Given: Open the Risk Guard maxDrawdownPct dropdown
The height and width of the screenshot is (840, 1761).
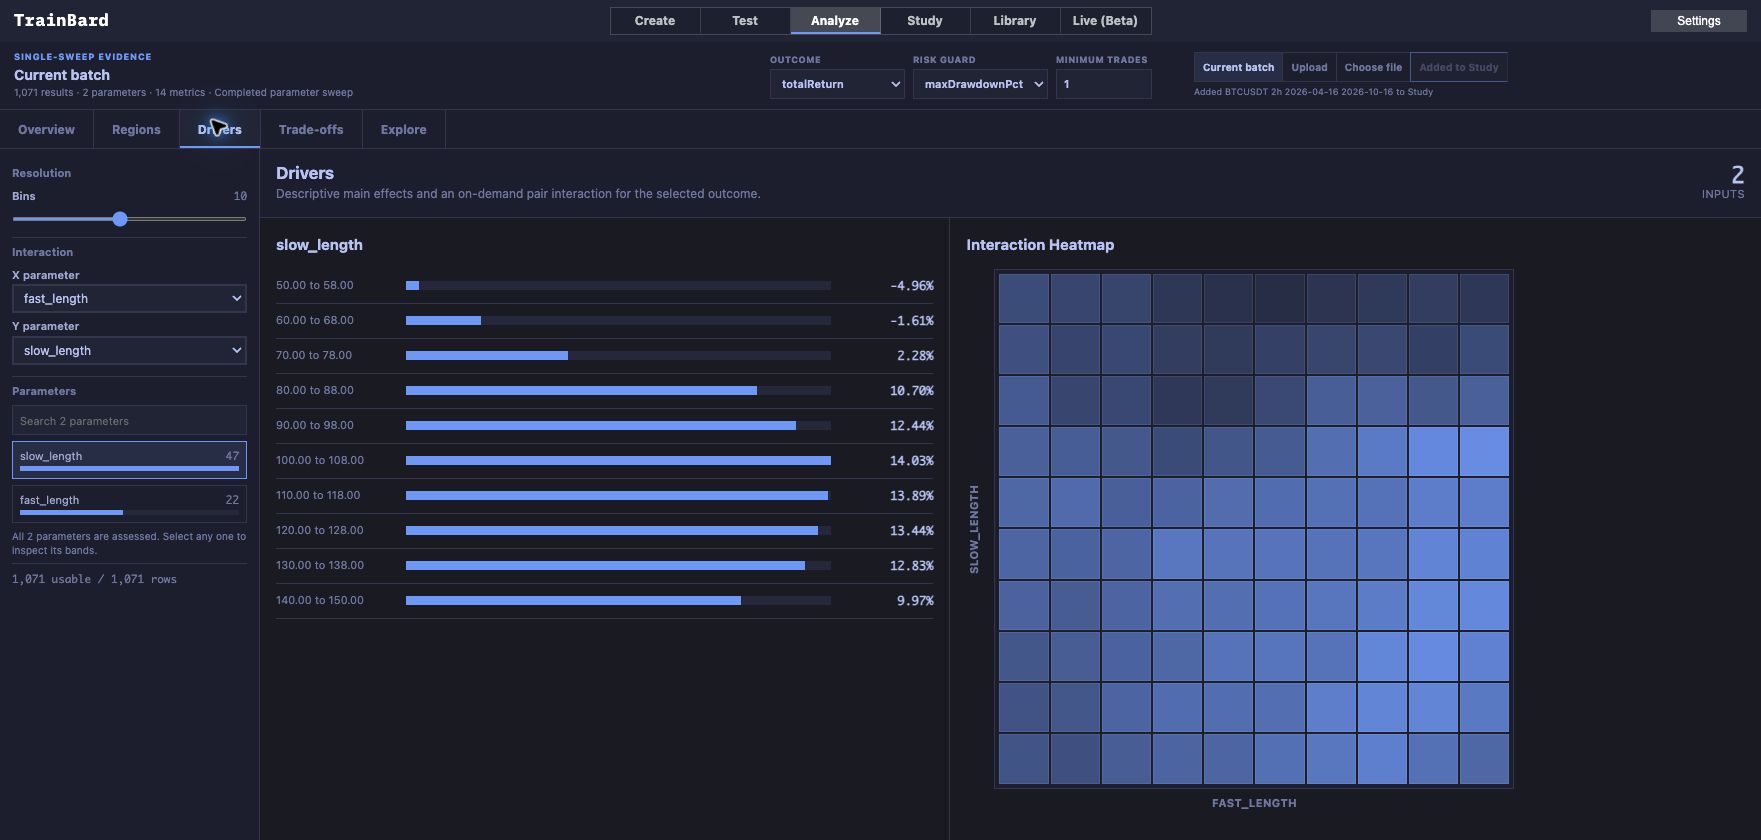Looking at the screenshot, I should click(x=980, y=84).
